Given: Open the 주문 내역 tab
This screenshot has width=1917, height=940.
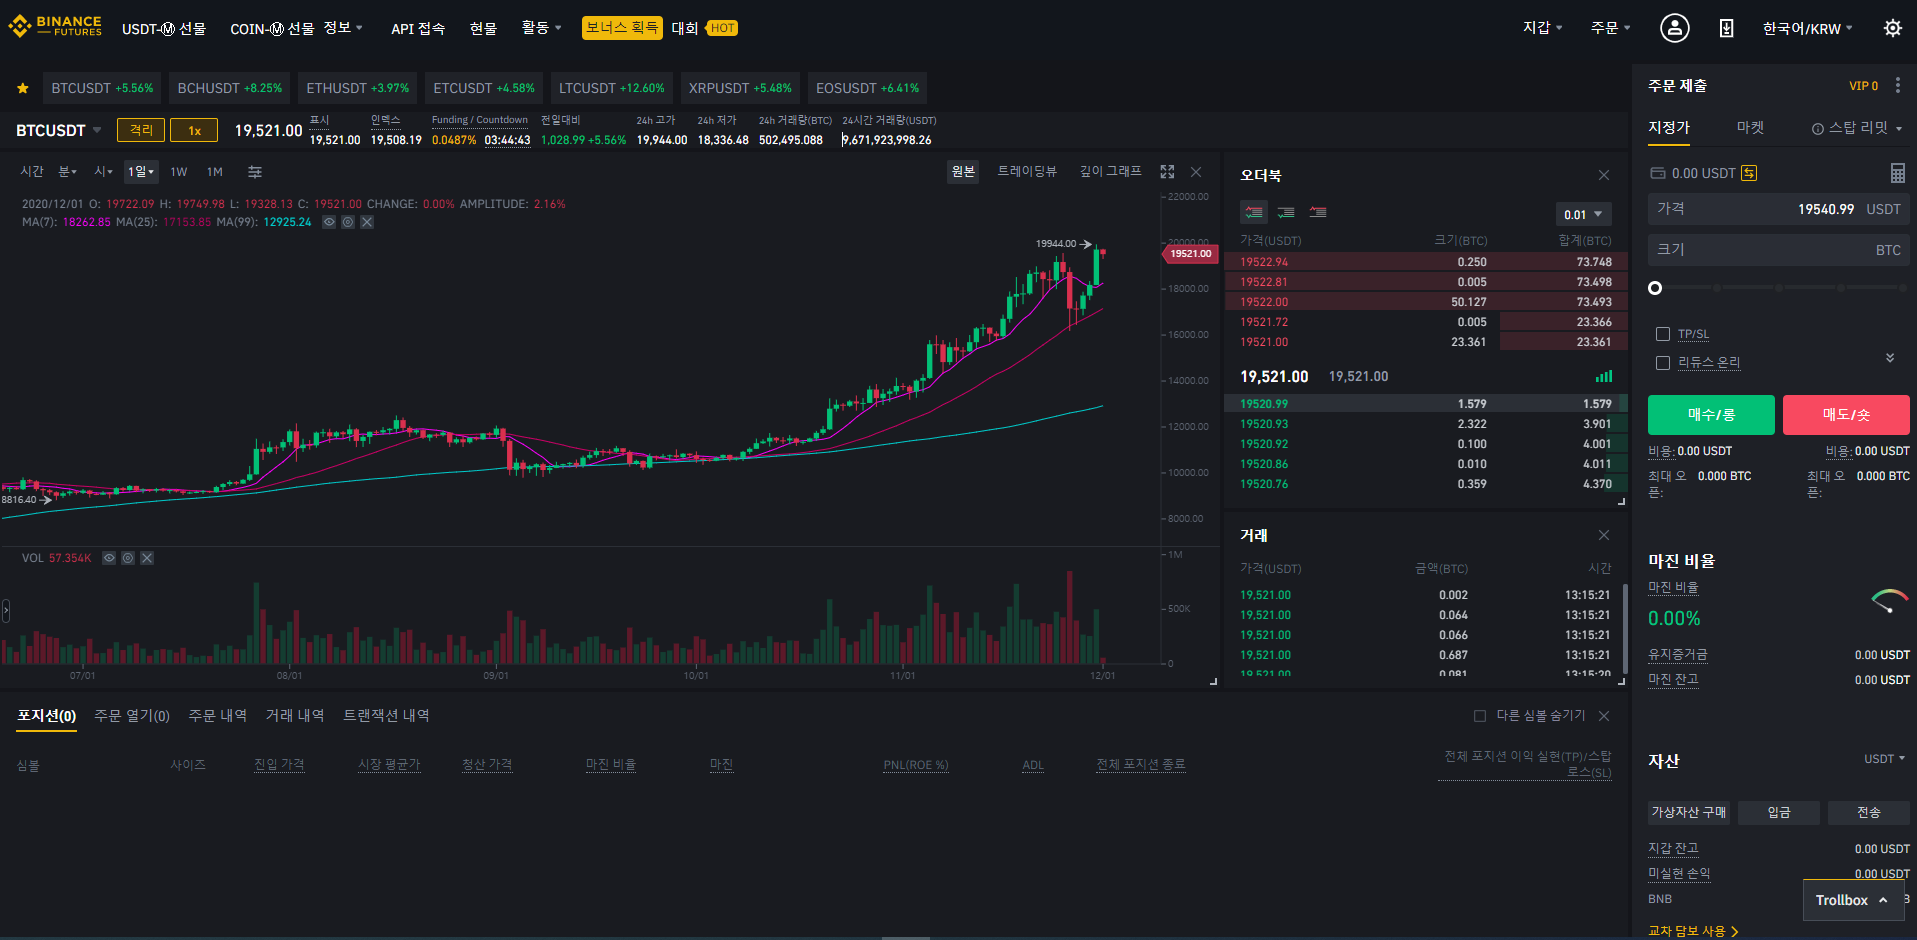Looking at the screenshot, I should point(217,716).
